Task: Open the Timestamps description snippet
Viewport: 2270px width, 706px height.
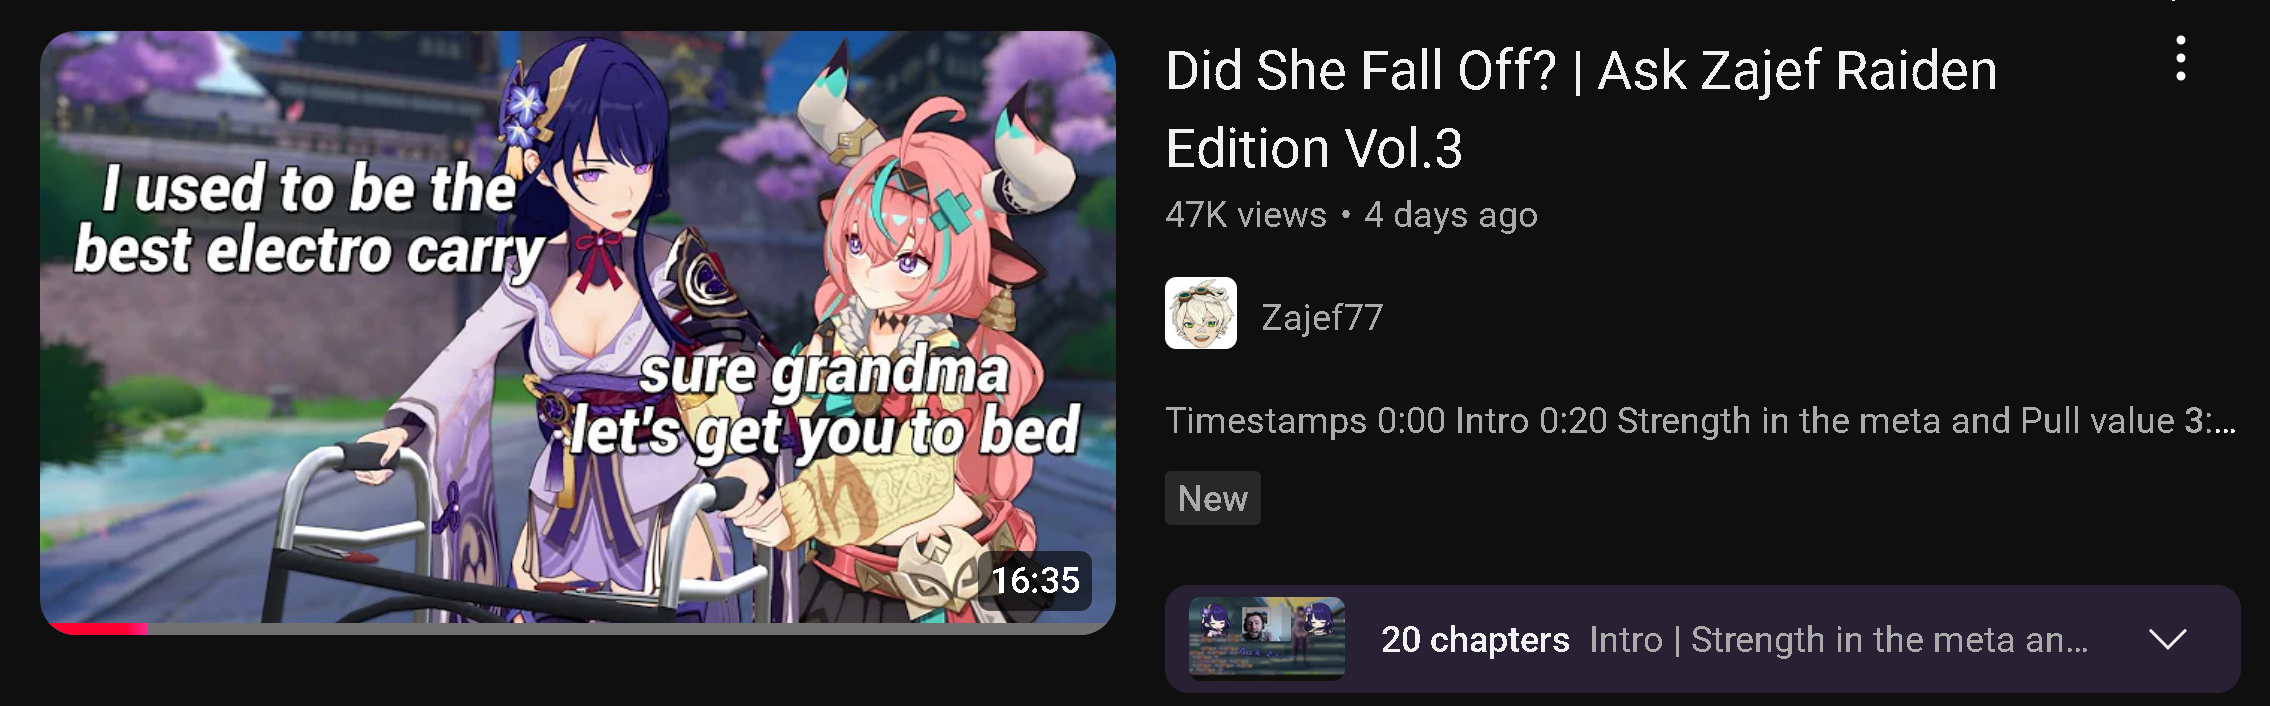Action: (1701, 421)
